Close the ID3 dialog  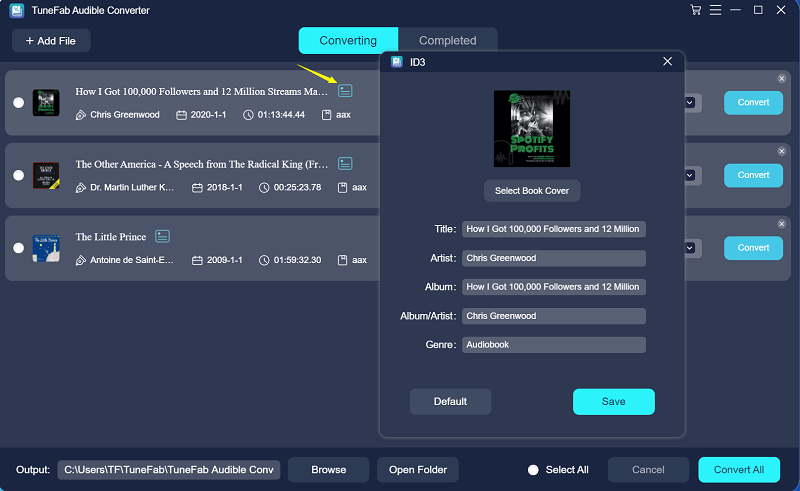click(668, 62)
